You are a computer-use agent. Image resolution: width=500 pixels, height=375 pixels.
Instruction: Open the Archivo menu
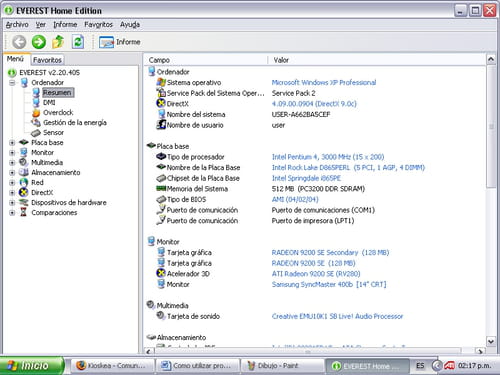coord(17,24)
